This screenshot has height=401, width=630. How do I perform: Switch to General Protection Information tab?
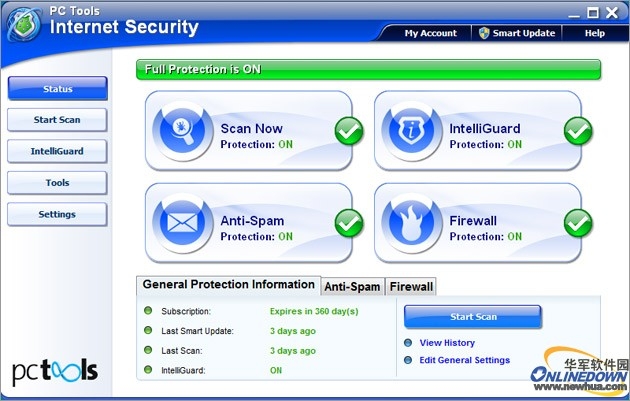(x=229, y=285)
